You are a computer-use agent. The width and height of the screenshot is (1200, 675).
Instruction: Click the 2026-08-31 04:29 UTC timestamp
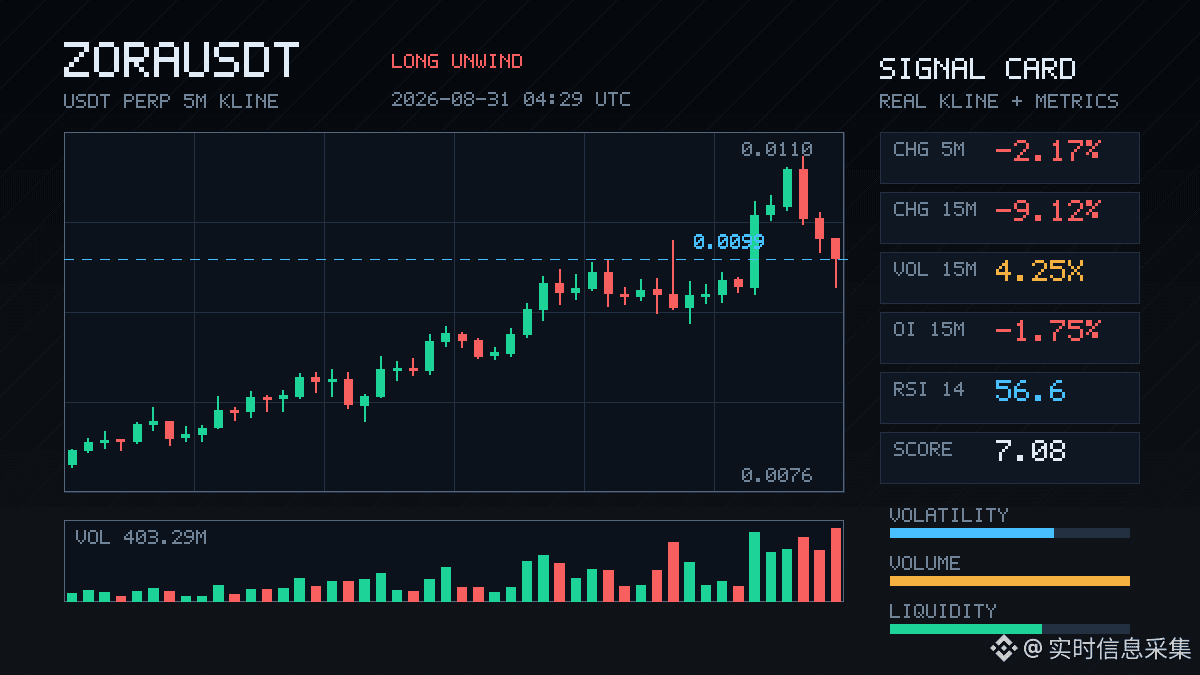511,99
